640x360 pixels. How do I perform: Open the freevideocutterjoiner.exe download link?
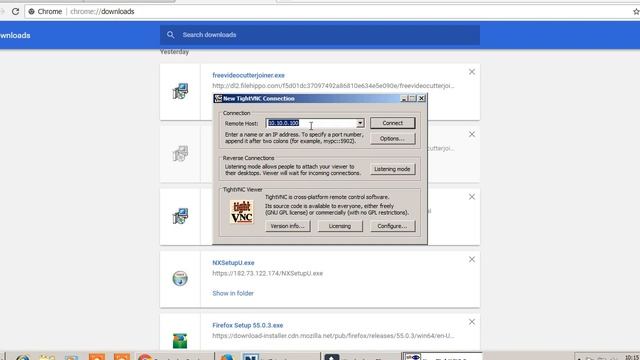(248, 75)
